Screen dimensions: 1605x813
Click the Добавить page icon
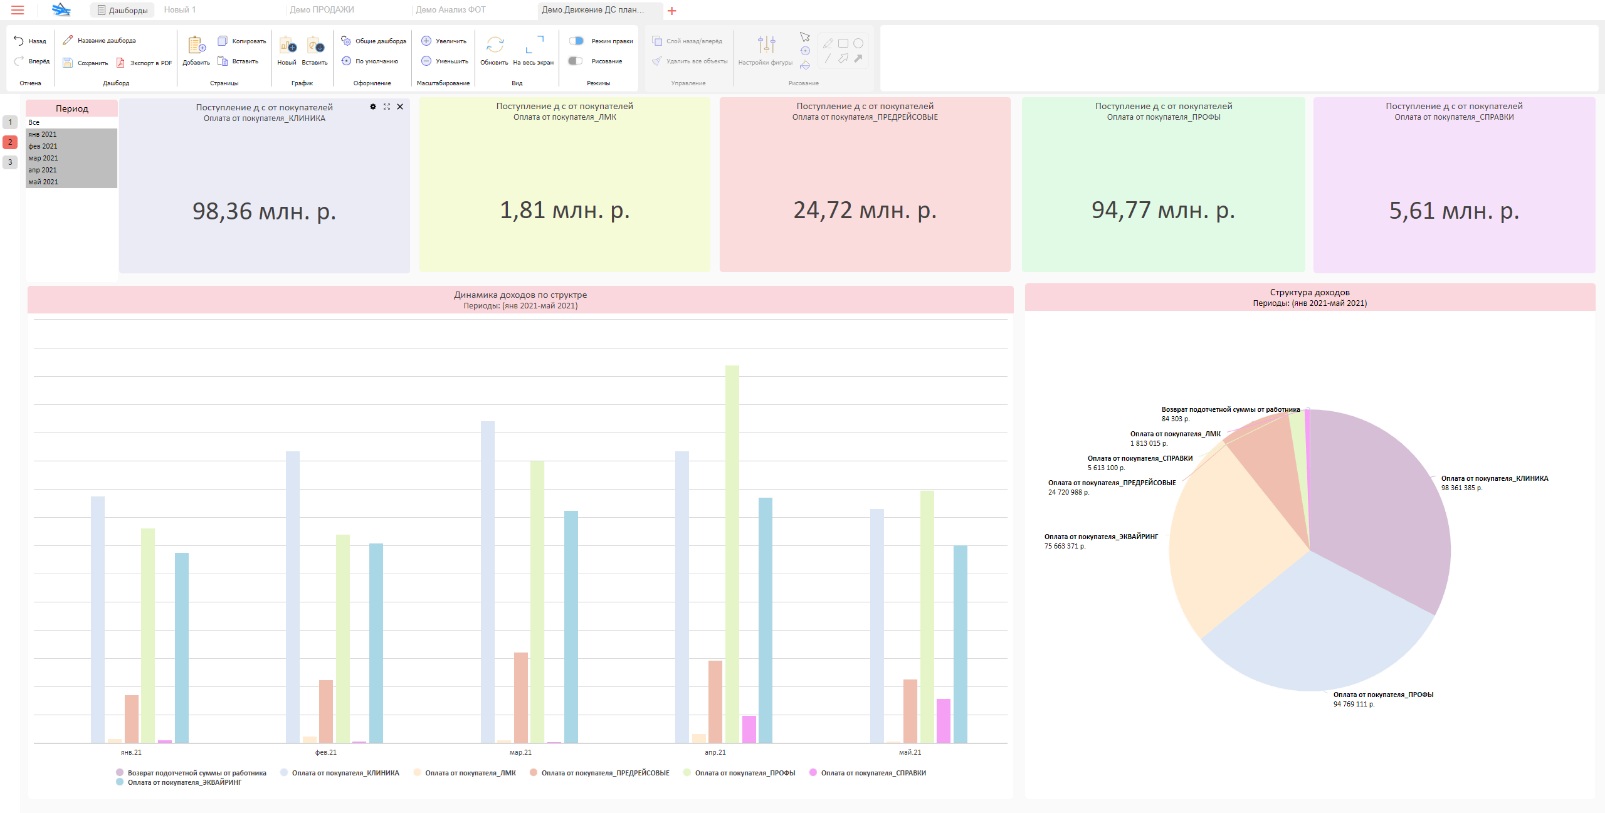point(196,45)
